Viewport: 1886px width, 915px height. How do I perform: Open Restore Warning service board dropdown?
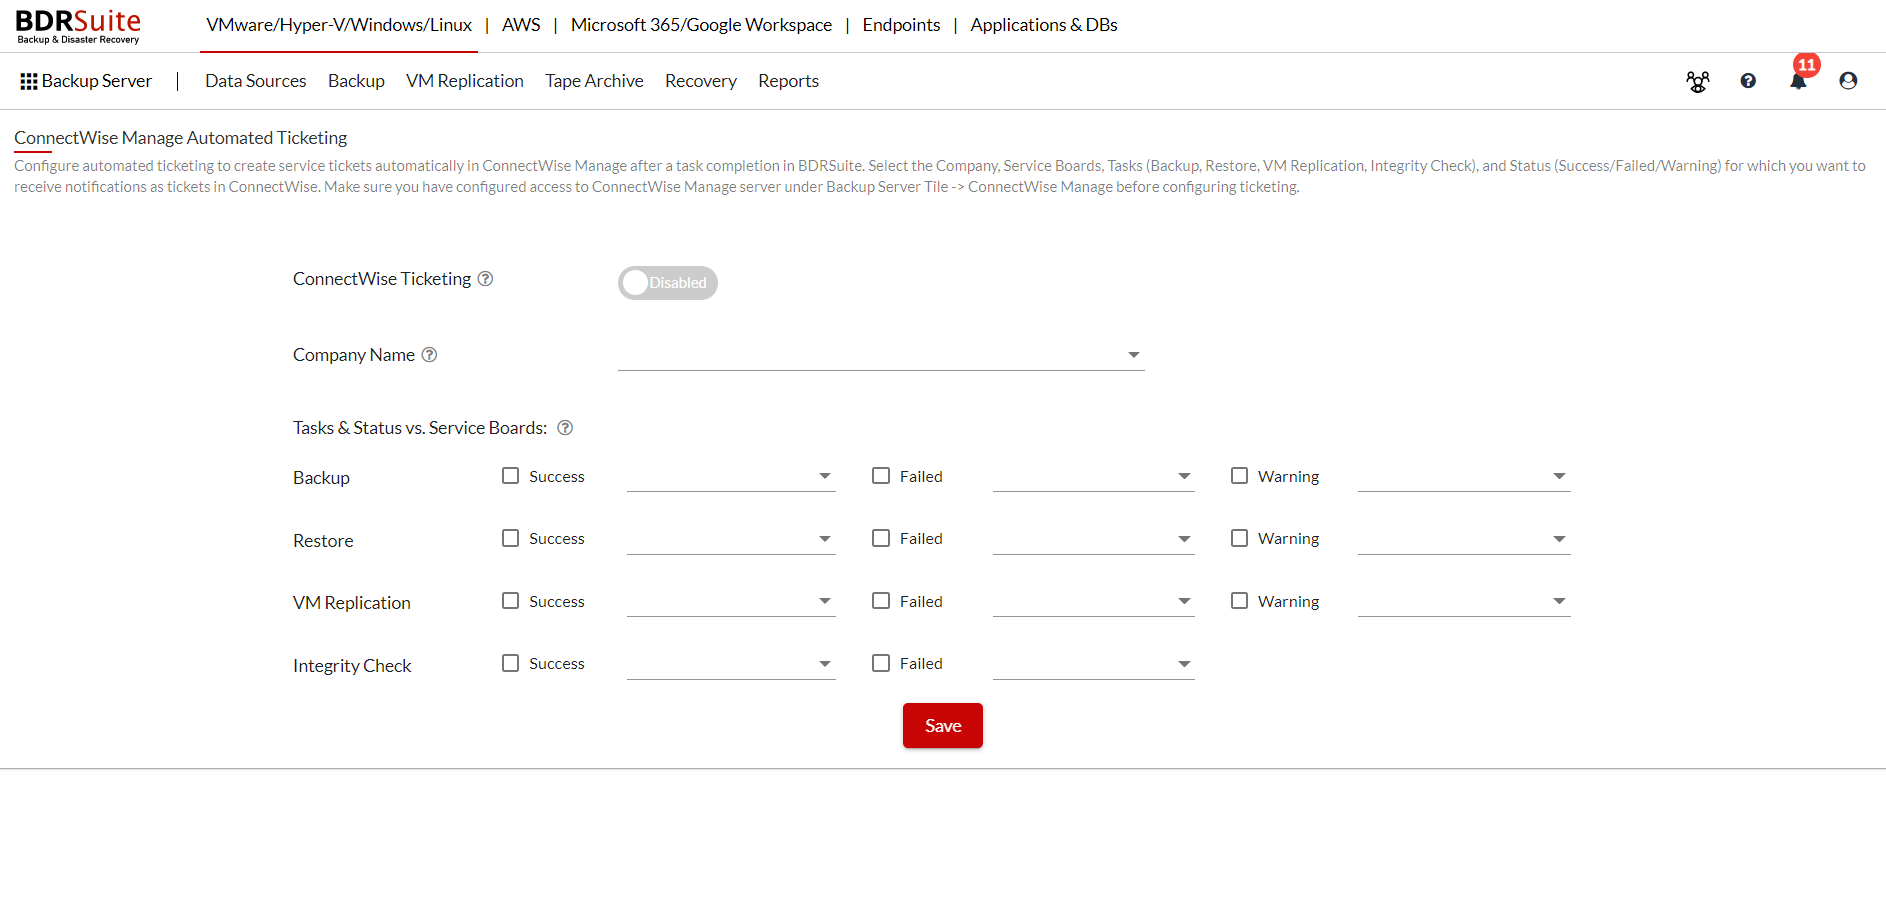[x=1464, y=540]
